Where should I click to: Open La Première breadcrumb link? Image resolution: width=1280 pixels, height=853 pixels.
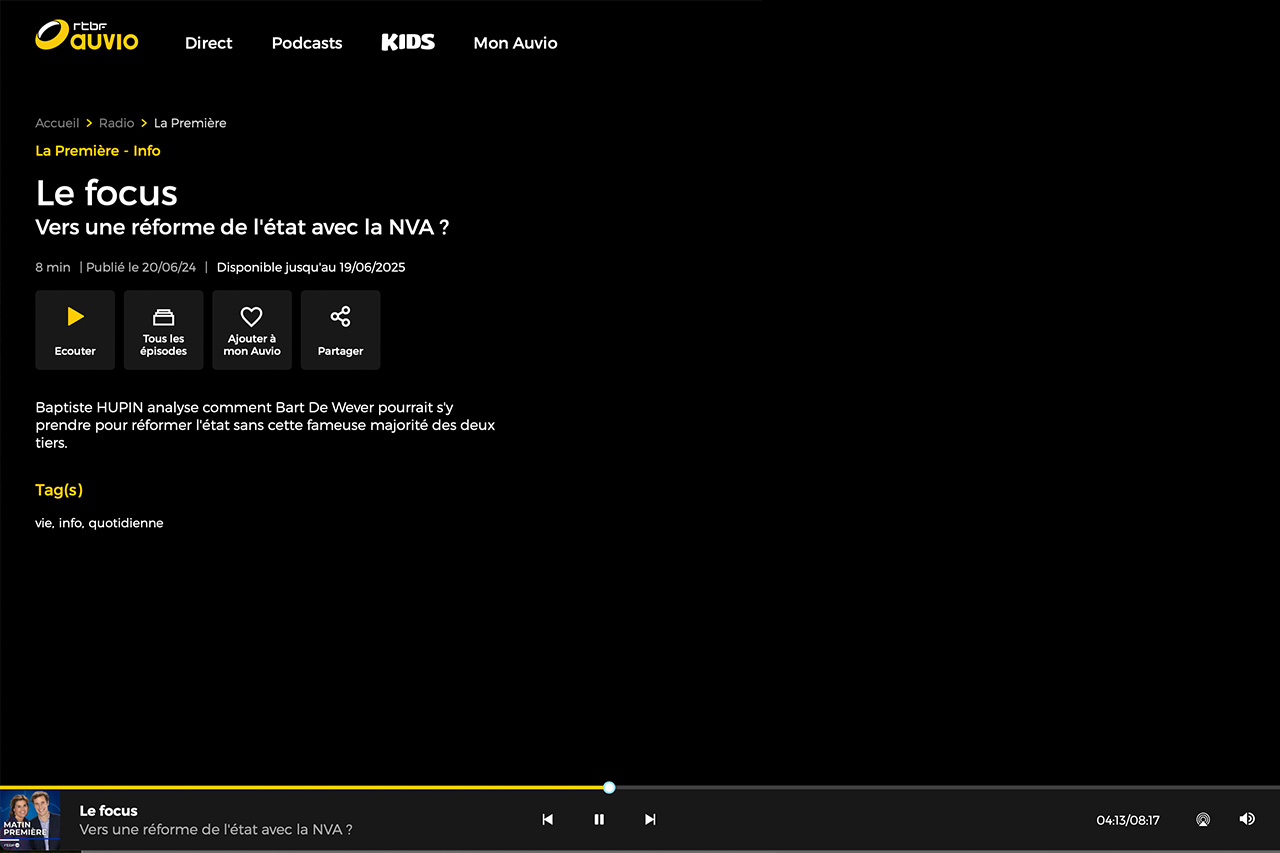(190, 123)
